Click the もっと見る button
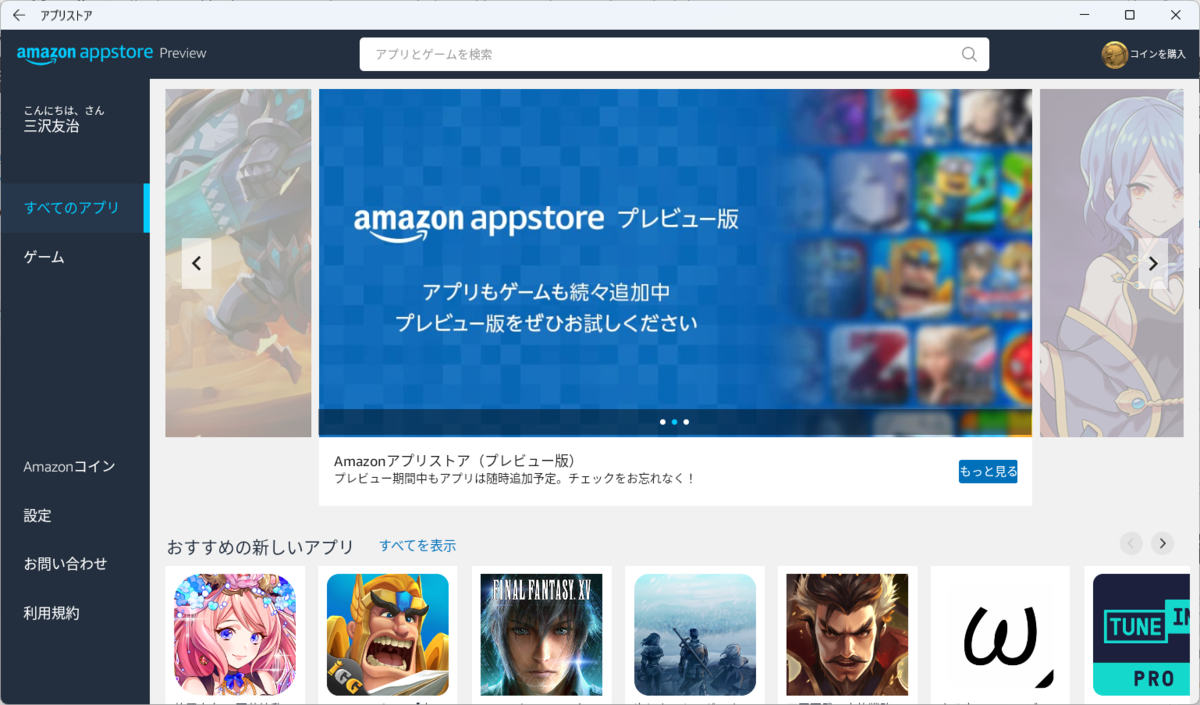 tap(988, 470)
